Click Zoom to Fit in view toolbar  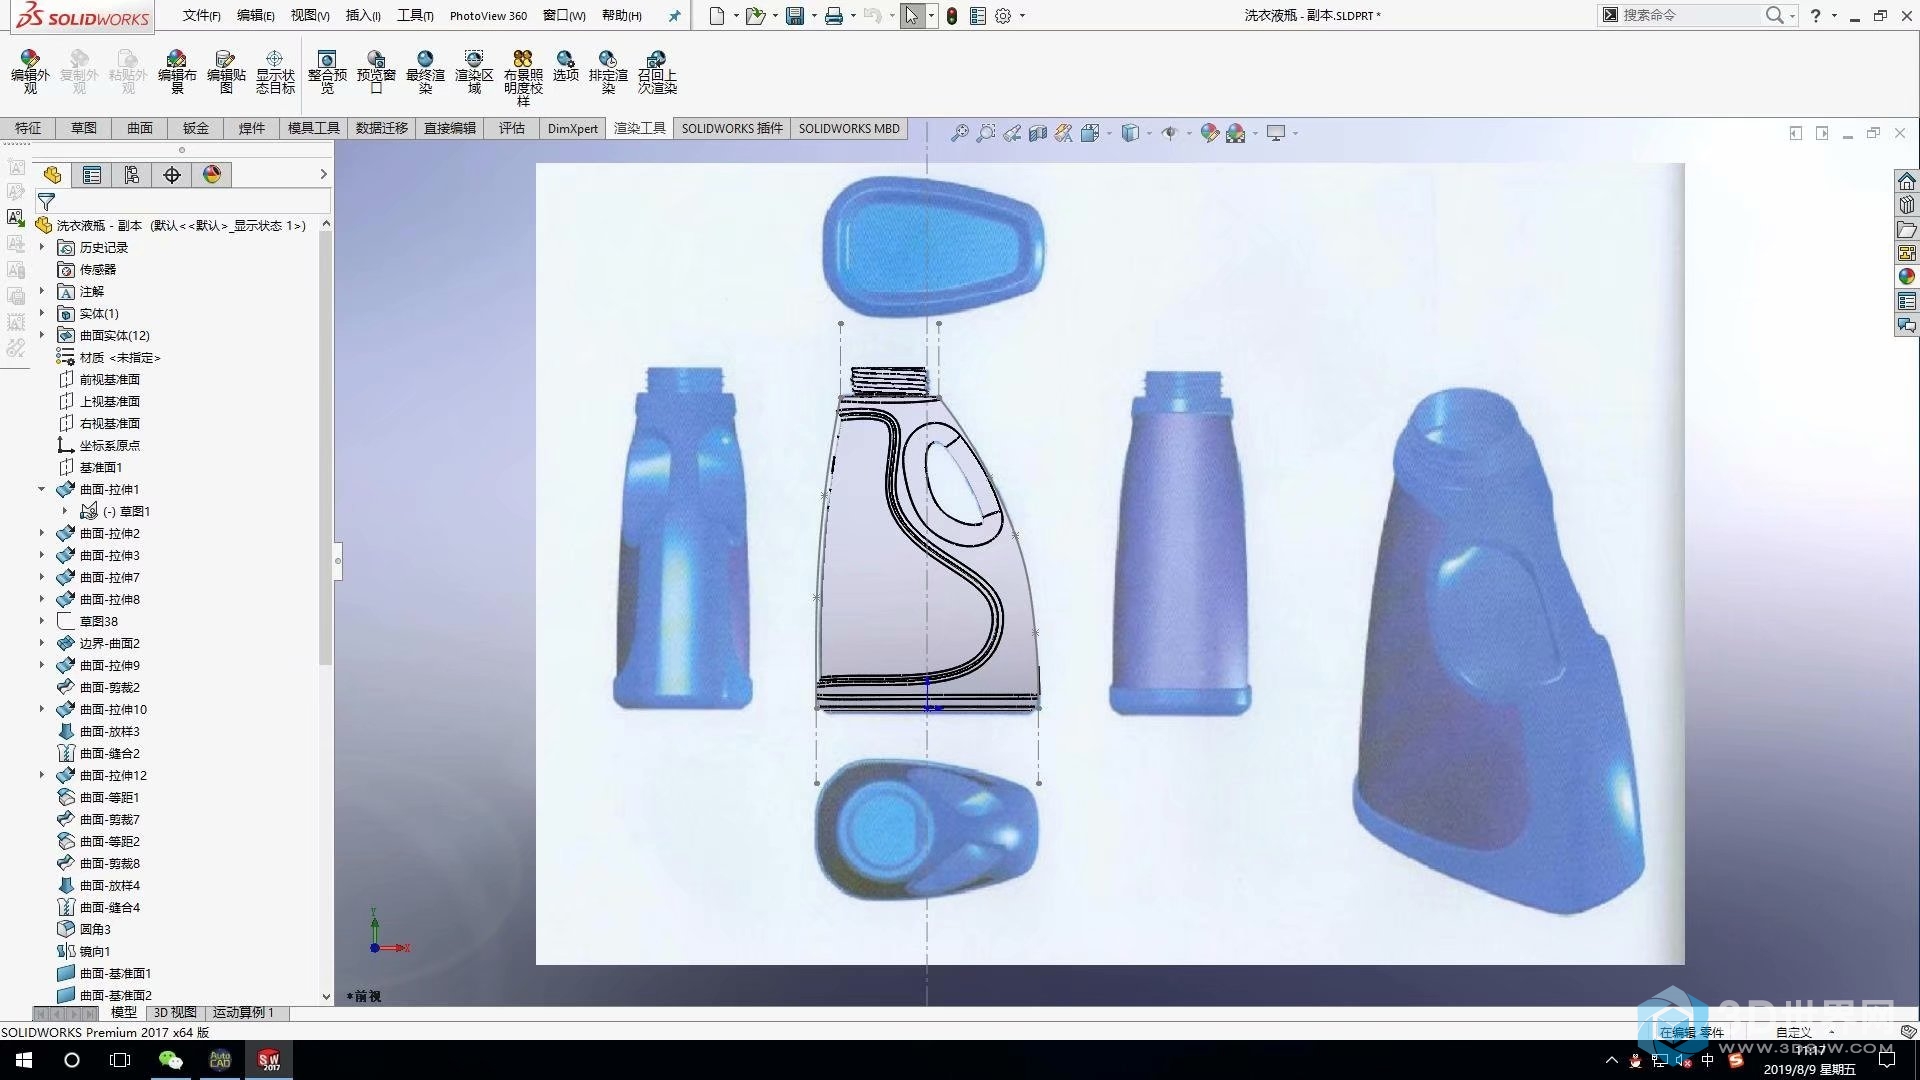pyautogui.click(x=960, y=133)
